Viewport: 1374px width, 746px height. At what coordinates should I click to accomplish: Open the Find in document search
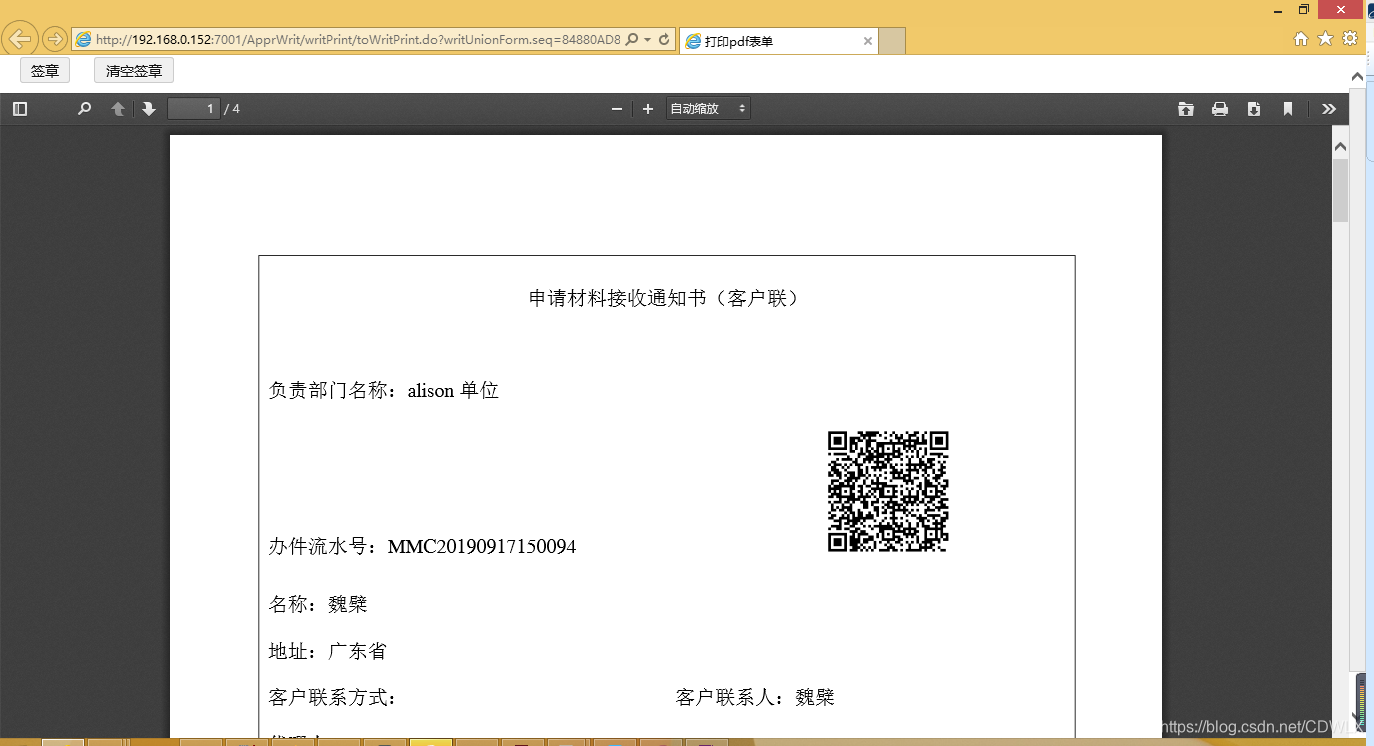pos(84,108)
